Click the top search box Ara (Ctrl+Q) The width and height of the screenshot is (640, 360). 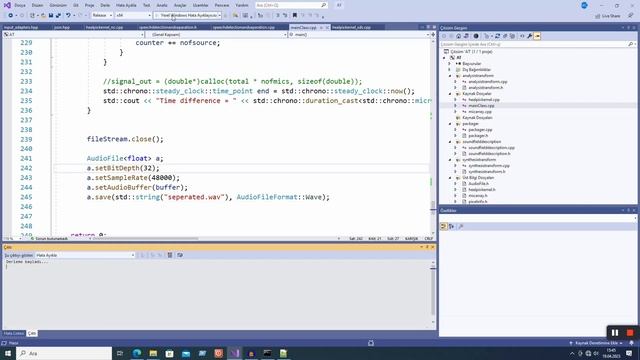[x=291, y=5]
